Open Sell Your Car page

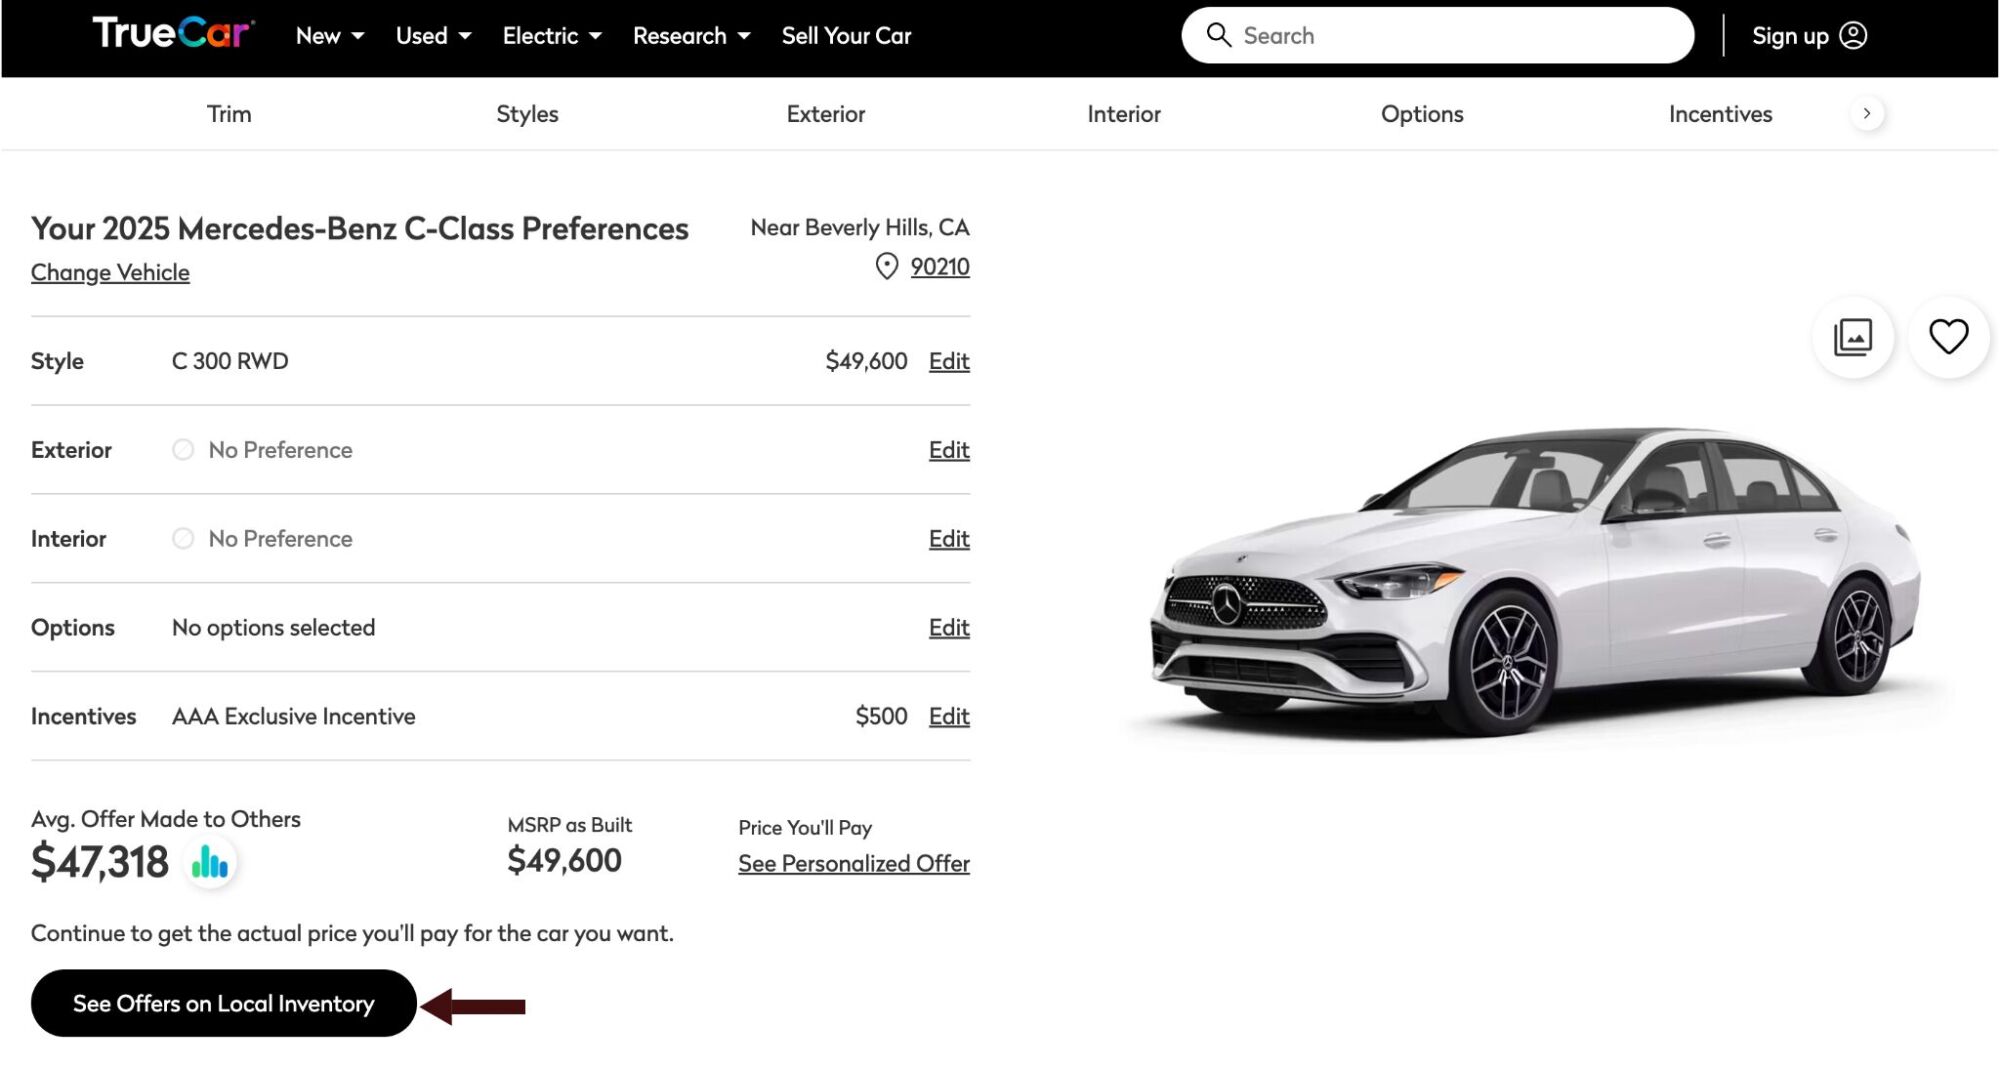(846, 36)
